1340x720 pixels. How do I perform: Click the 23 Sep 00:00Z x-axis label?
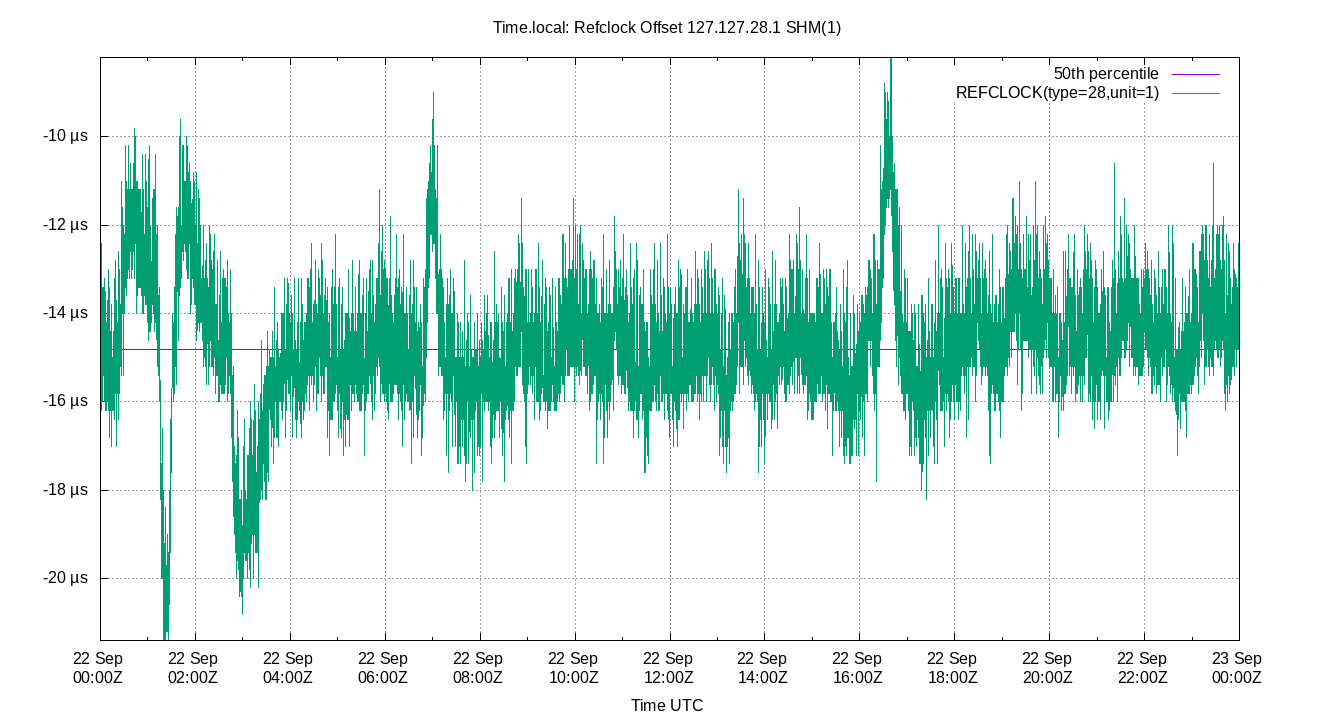pos(1238,668)
